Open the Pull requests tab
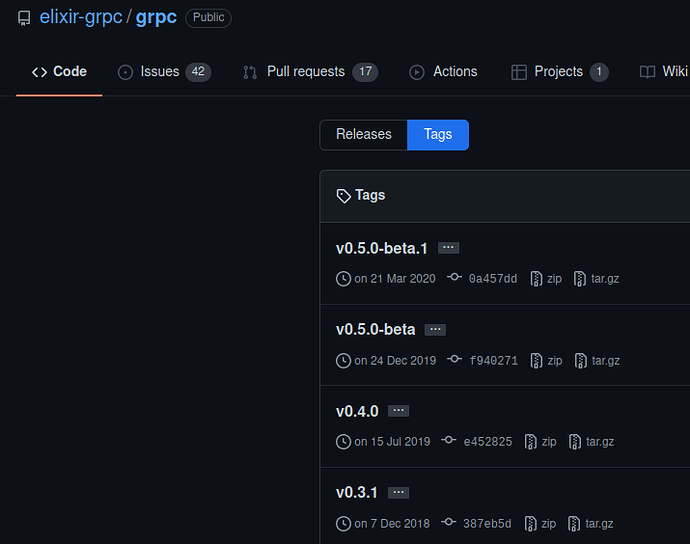 coord(310,72)
